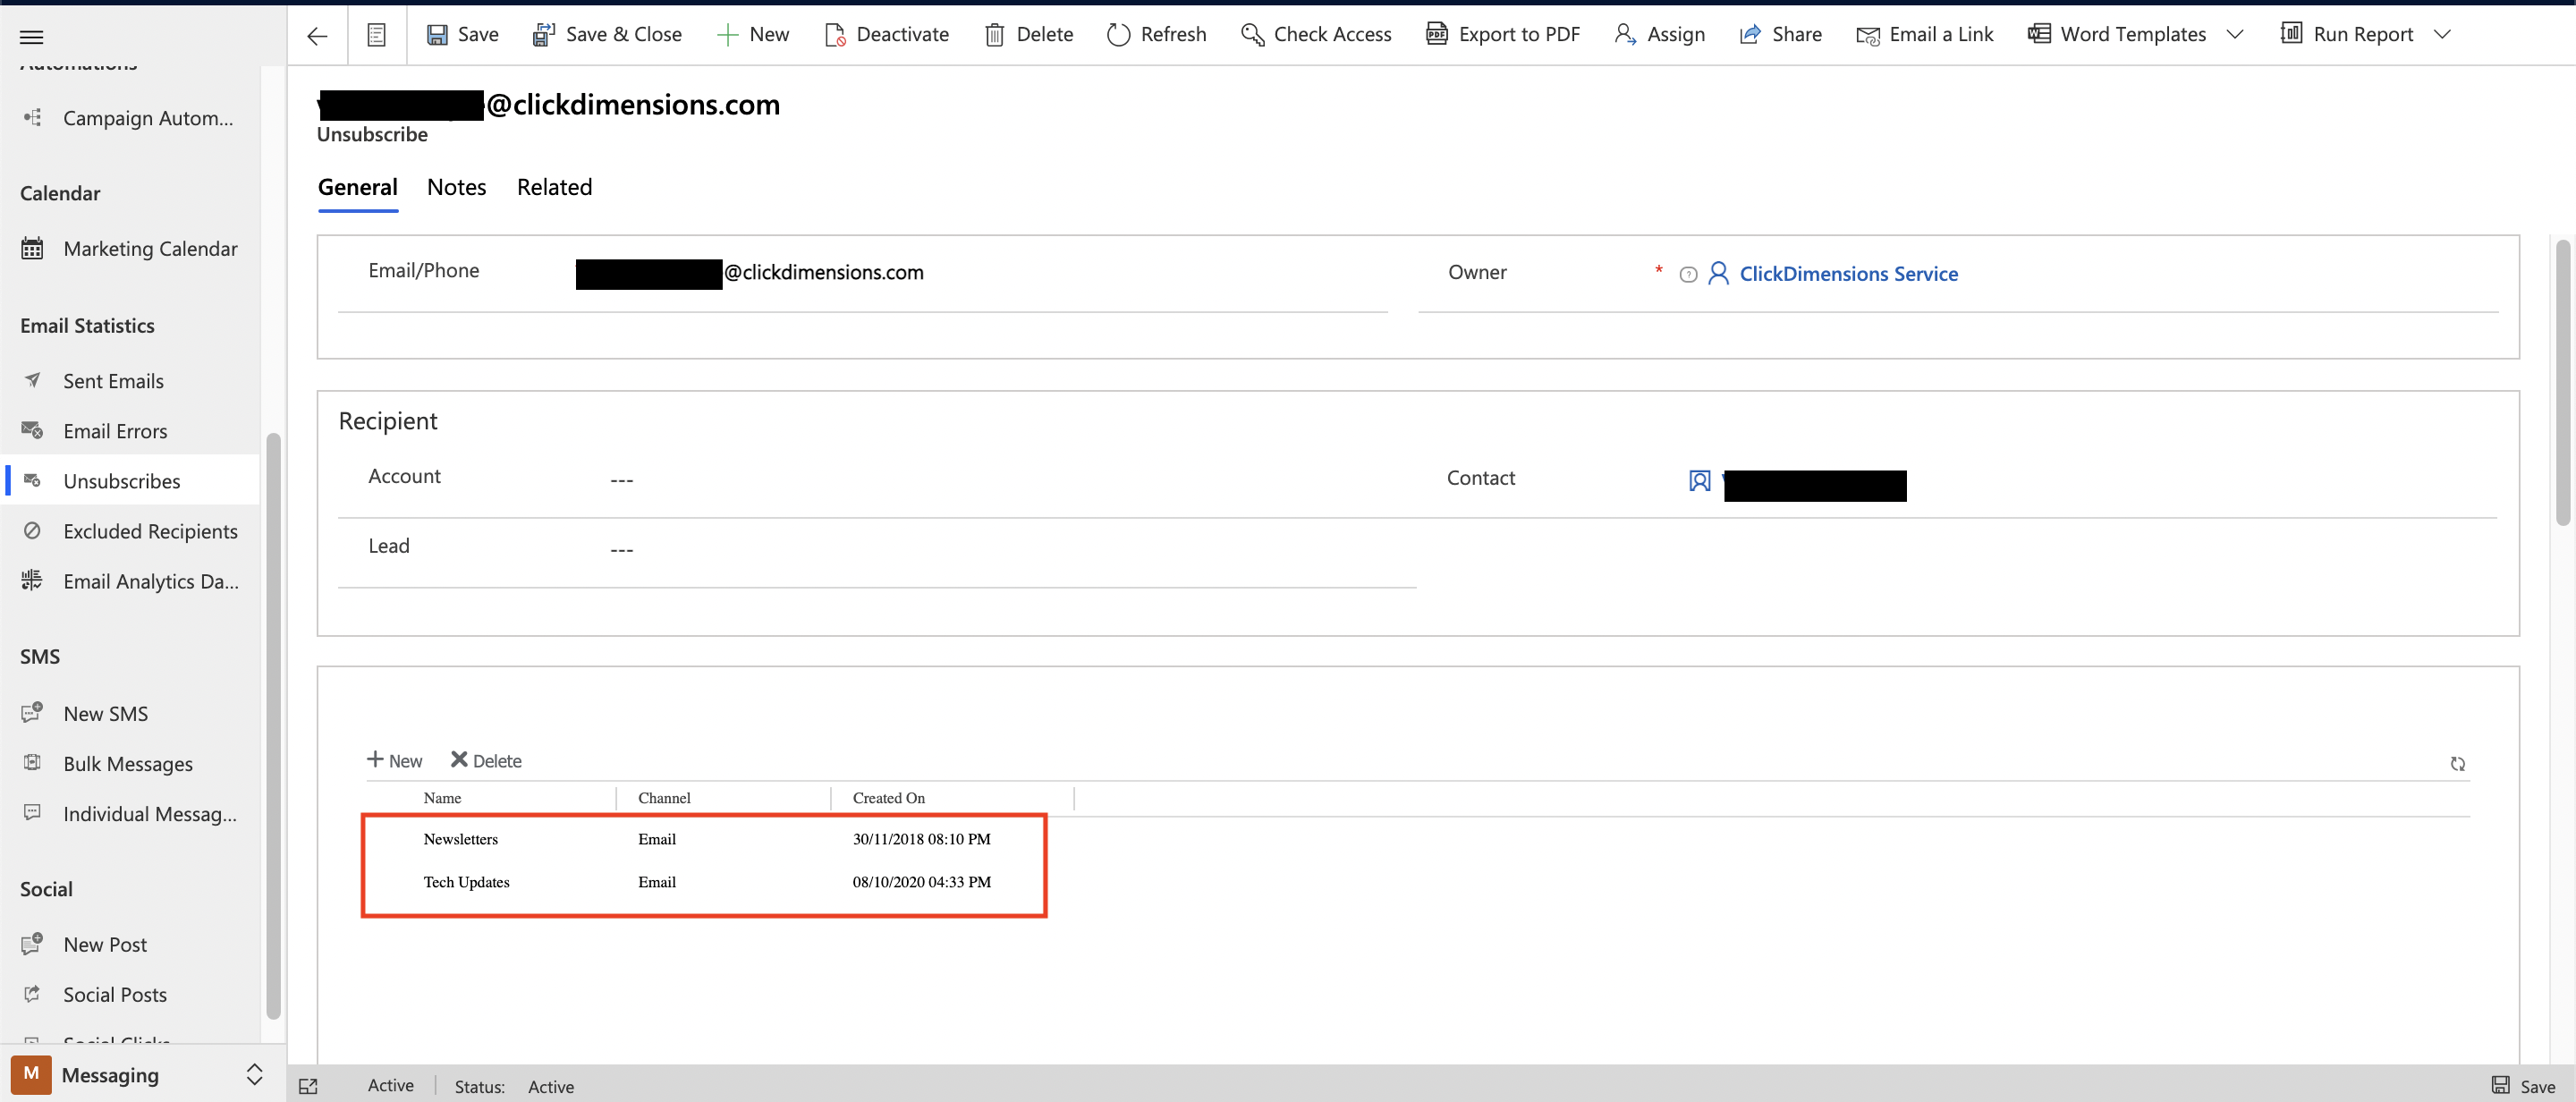Open ClickDimensions Service owner link
Viewport: 2576px width, 1102px height.
(1848, 274)
